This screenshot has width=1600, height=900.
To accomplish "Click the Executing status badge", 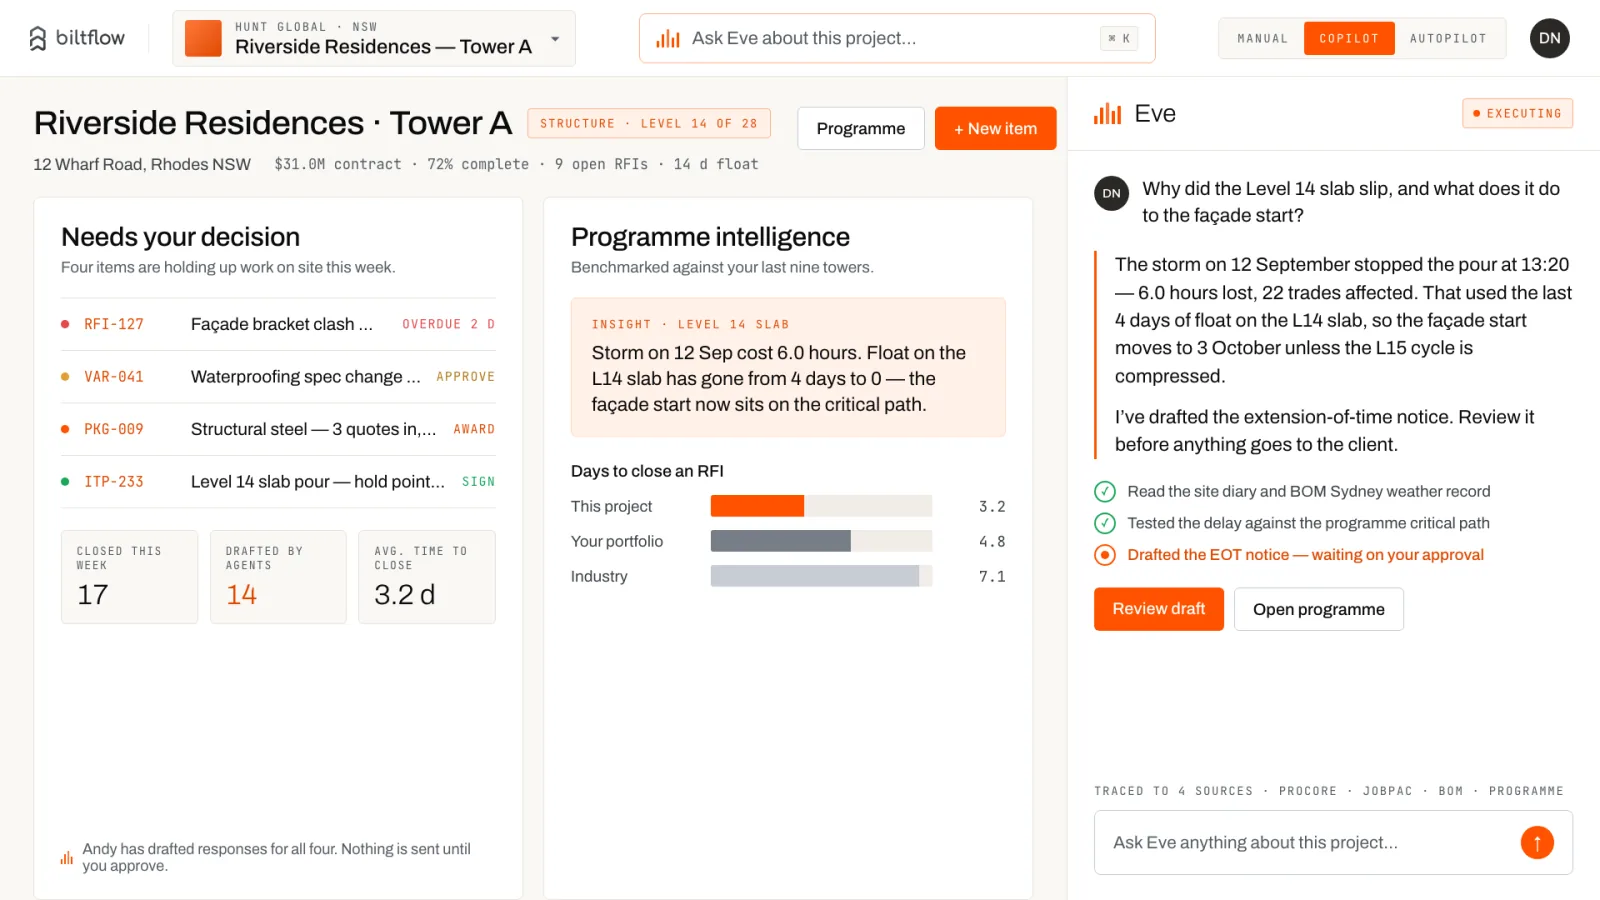I will pyautogui.click(x=1517, y=113).
